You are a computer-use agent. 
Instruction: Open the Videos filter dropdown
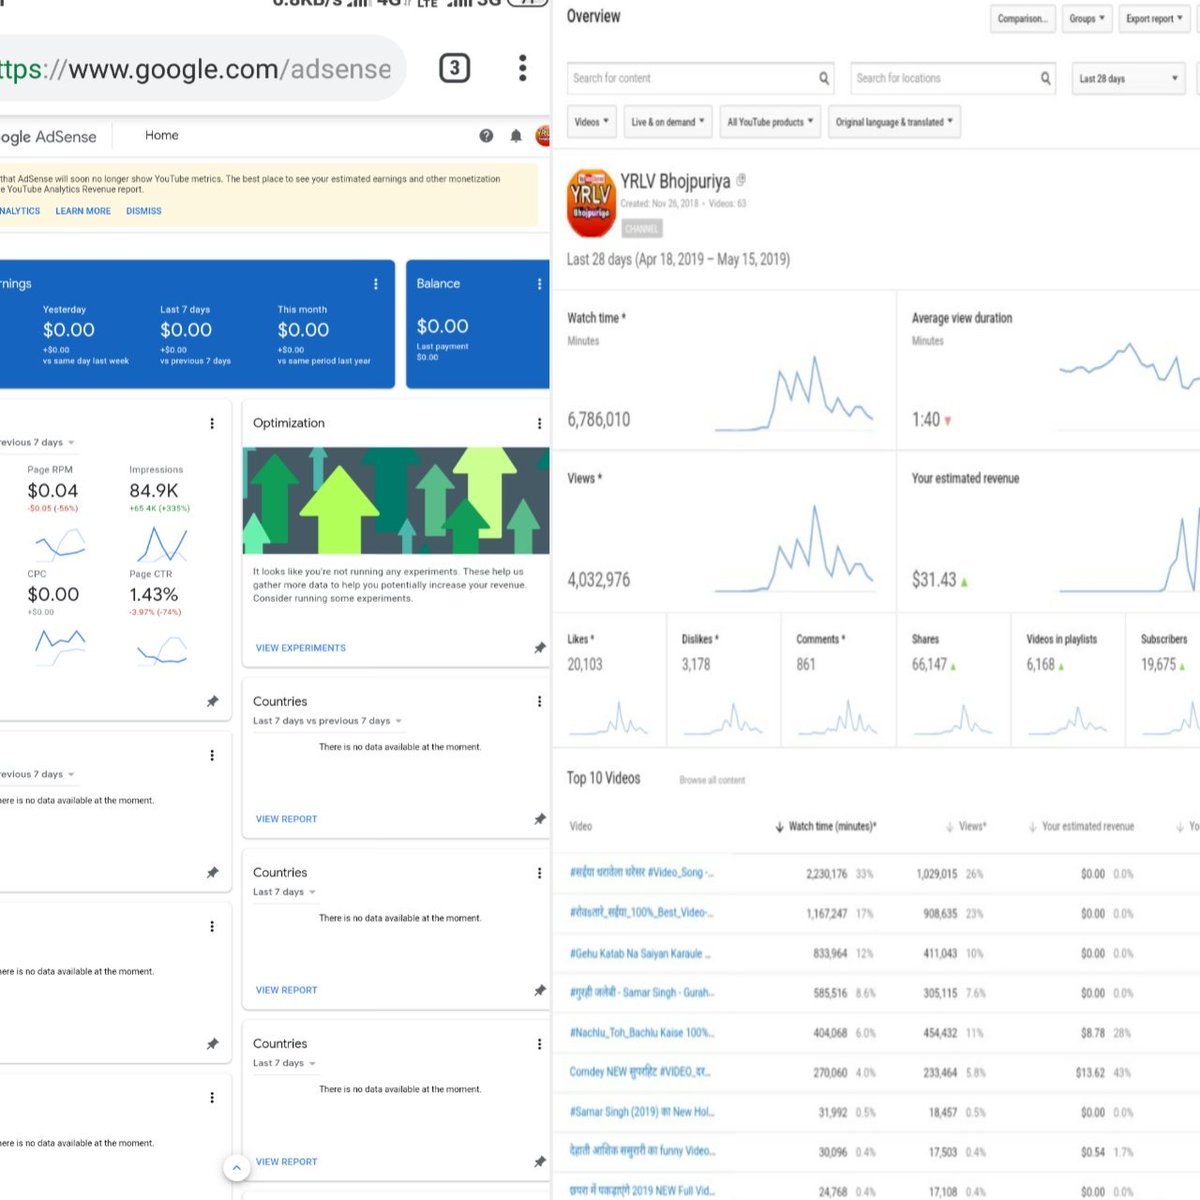tap(591, 122)
